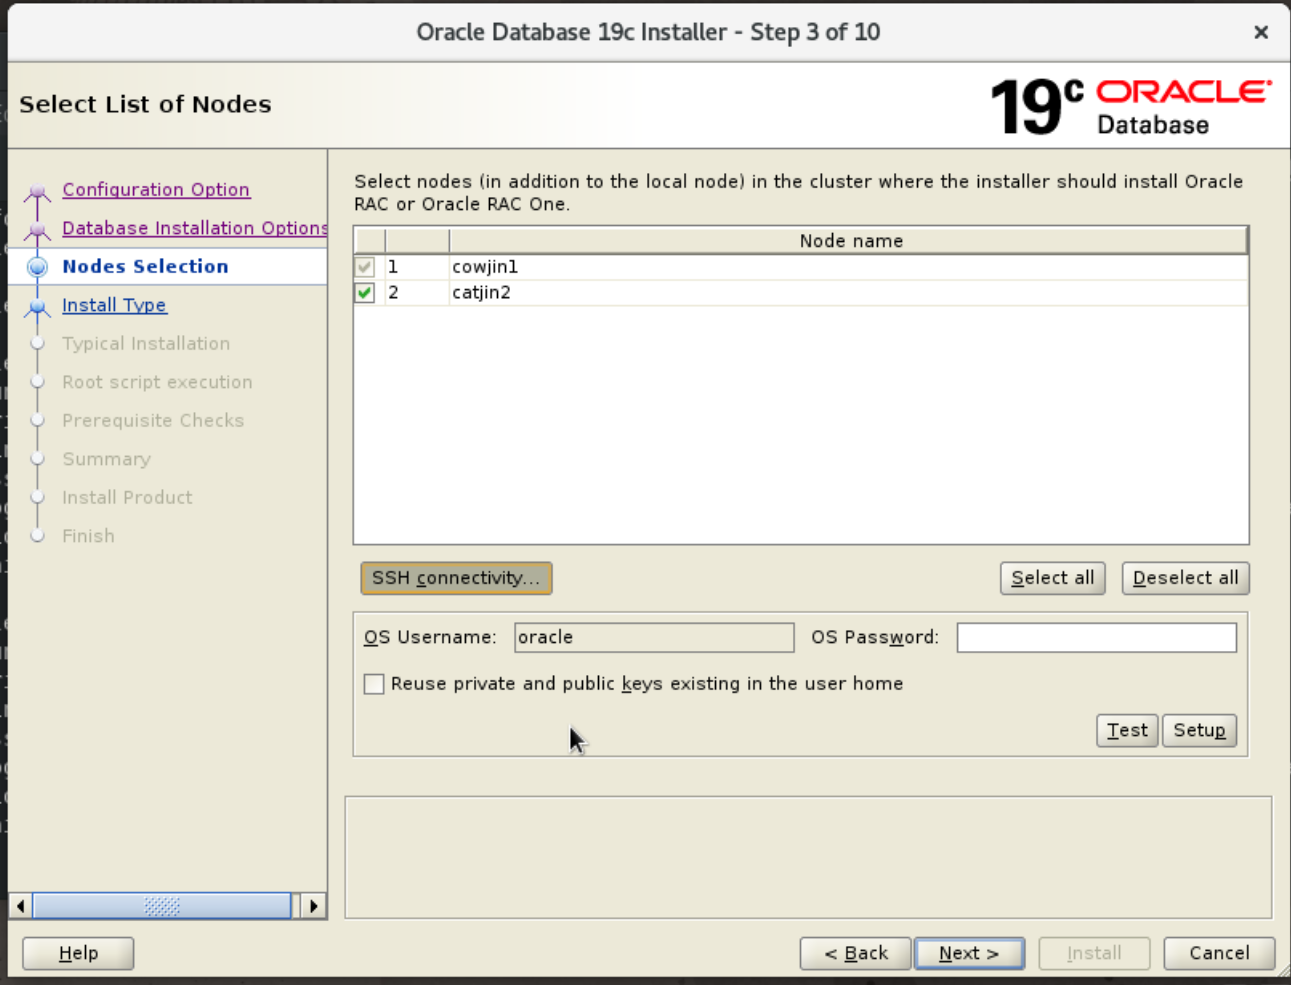Click the Test SSH button
1291x985 pixels.
pyautogui.click(x=1127, y=731)
